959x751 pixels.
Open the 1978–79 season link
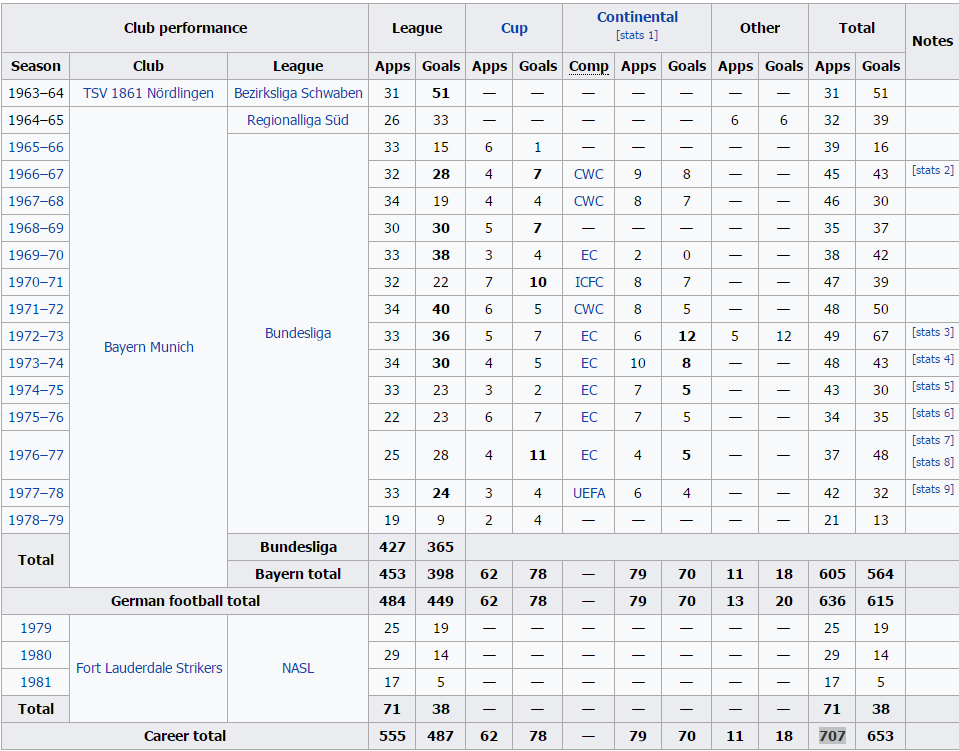click(x=35, y=520)
